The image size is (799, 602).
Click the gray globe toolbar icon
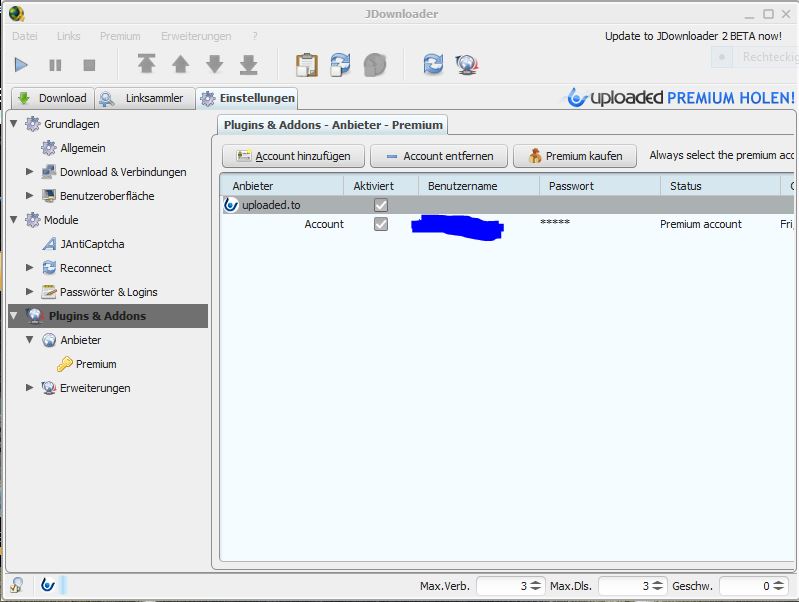[x=375, y=65]
